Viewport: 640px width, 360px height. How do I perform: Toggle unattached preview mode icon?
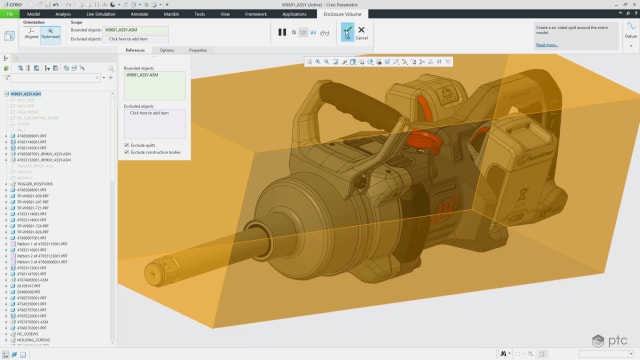(x=313, y=32)
